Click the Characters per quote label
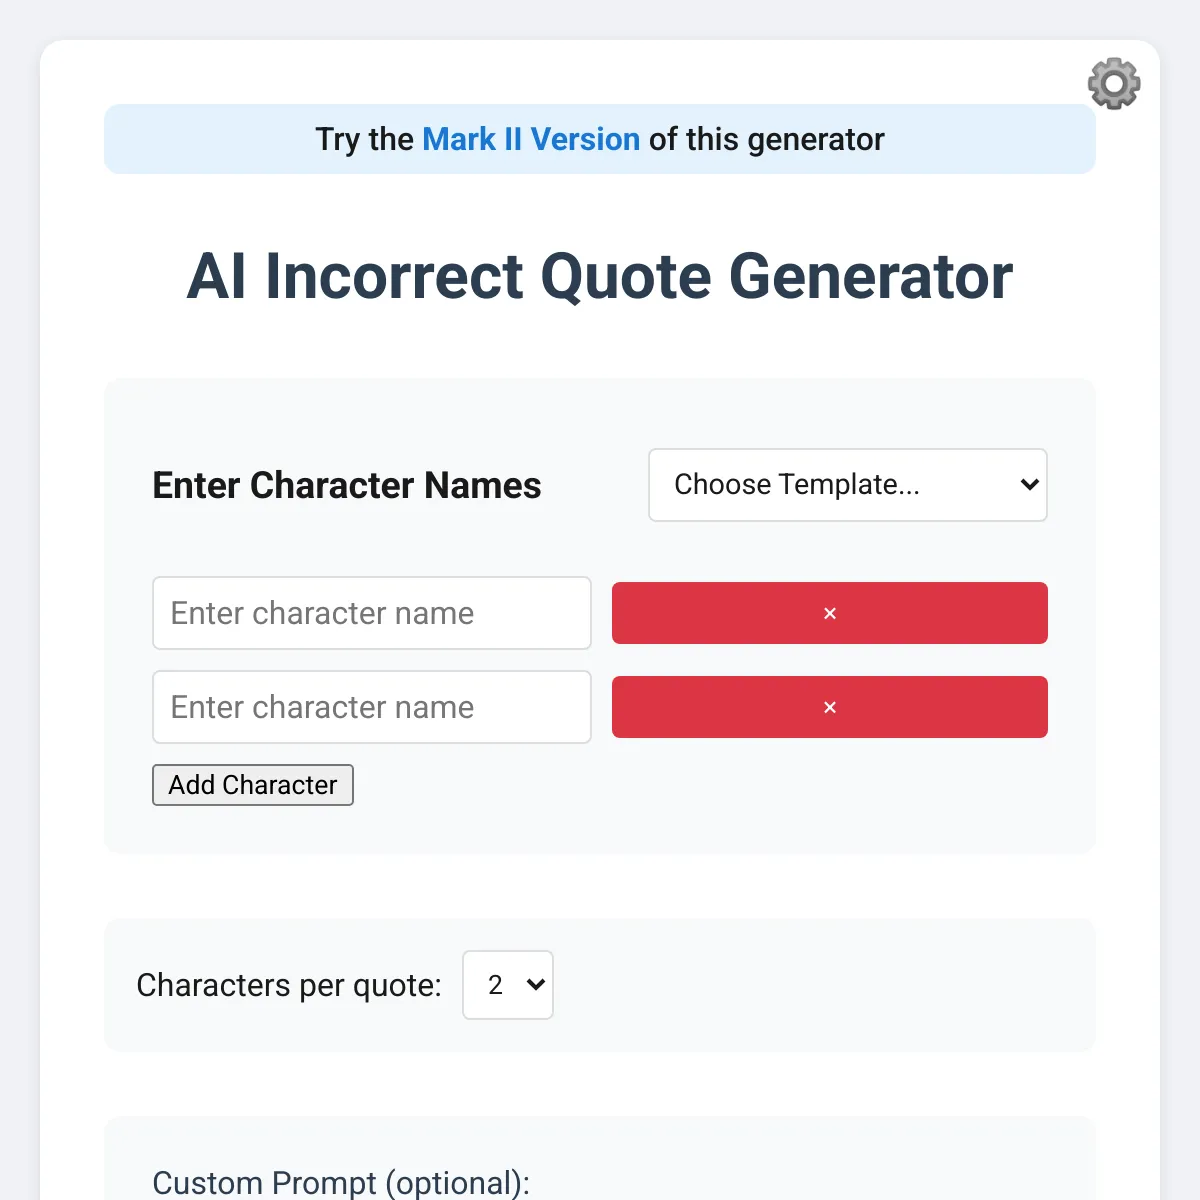Screen dimensions: 1200x1200 coord(289,985)
